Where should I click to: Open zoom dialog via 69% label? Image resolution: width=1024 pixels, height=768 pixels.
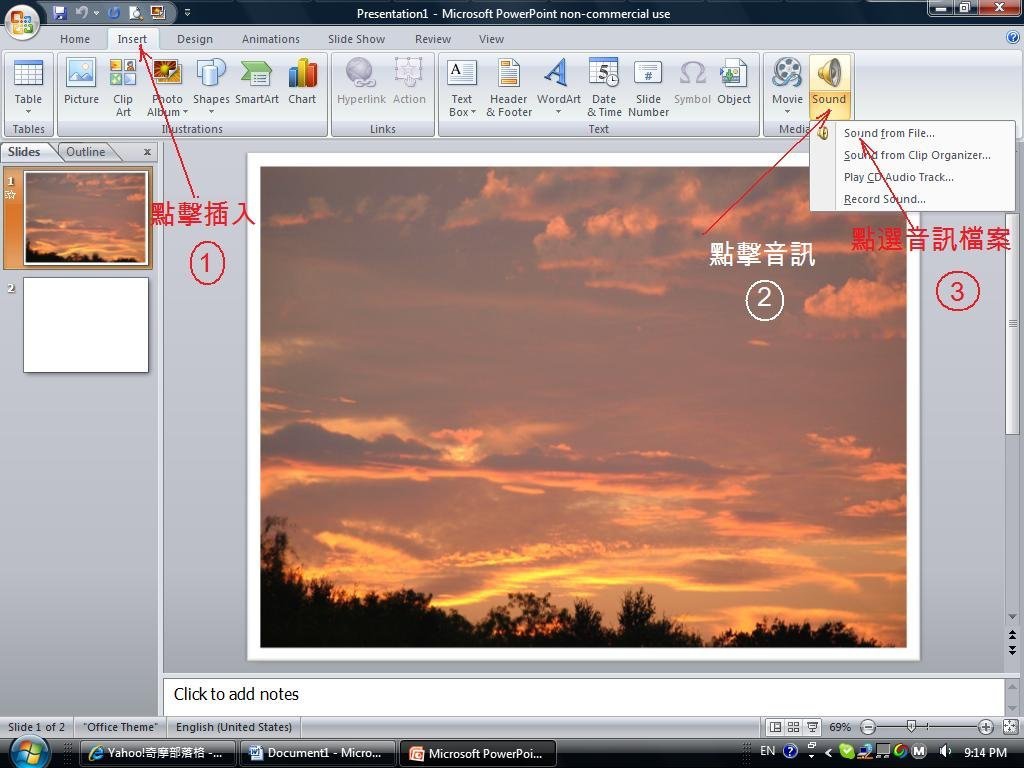840,727
